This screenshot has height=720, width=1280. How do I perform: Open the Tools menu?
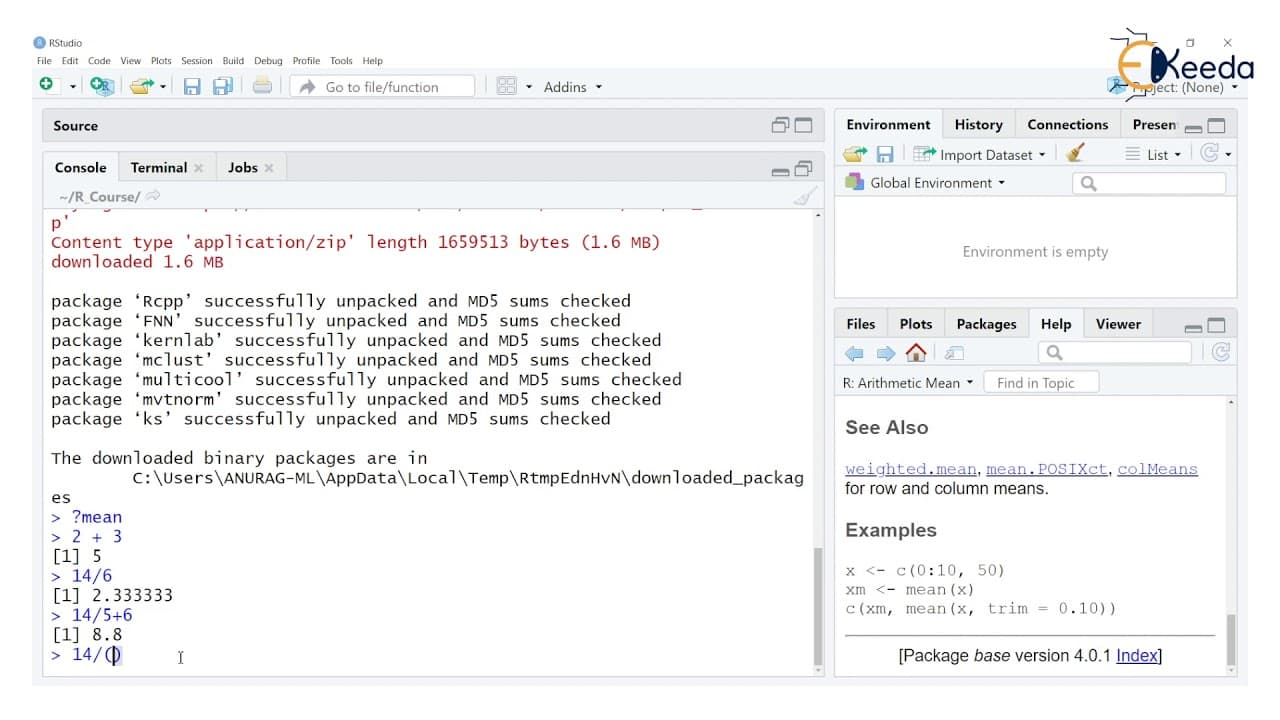[341, 61]
